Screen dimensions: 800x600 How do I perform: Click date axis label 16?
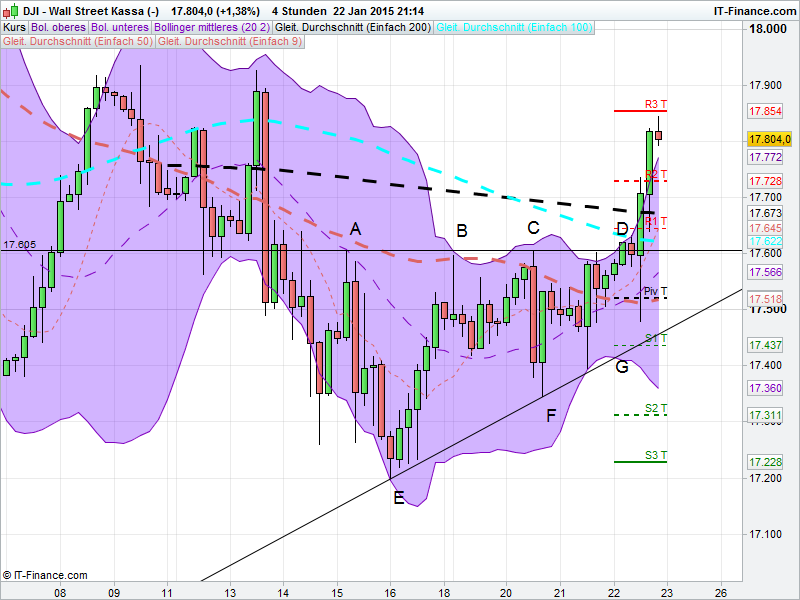[x=390, y=593]
